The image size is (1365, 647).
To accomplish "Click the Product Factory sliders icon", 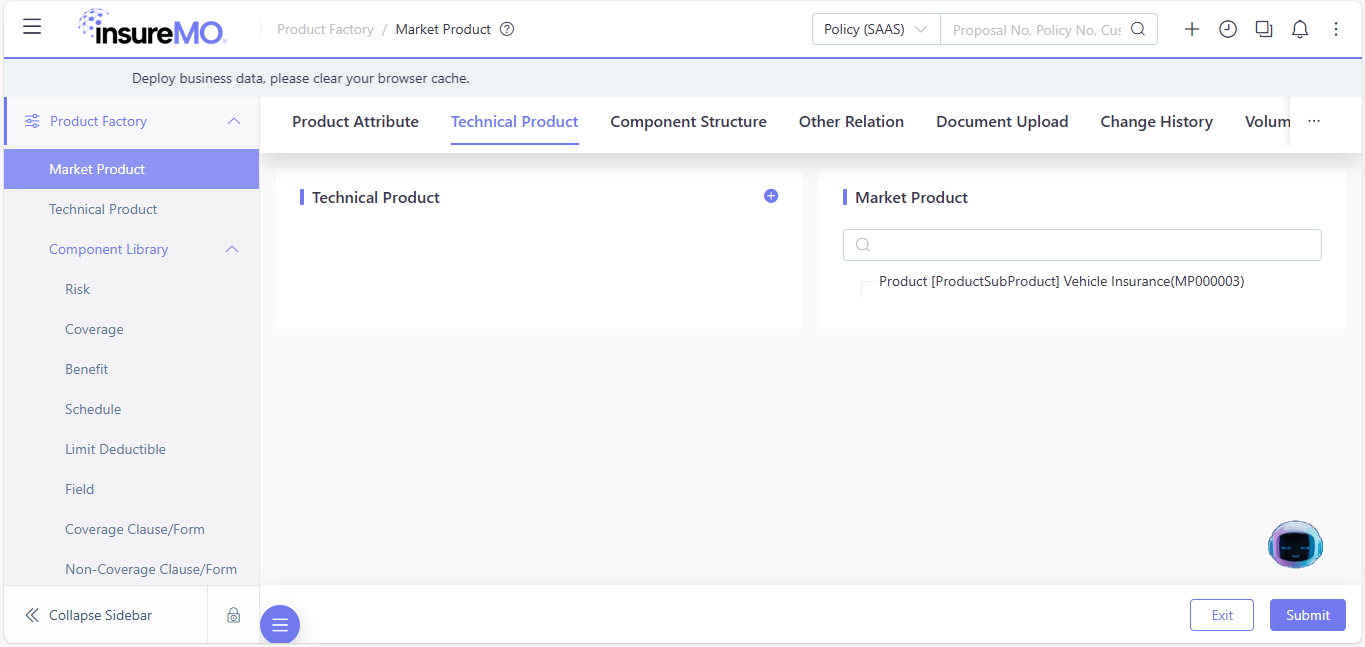I will point(32,121).
